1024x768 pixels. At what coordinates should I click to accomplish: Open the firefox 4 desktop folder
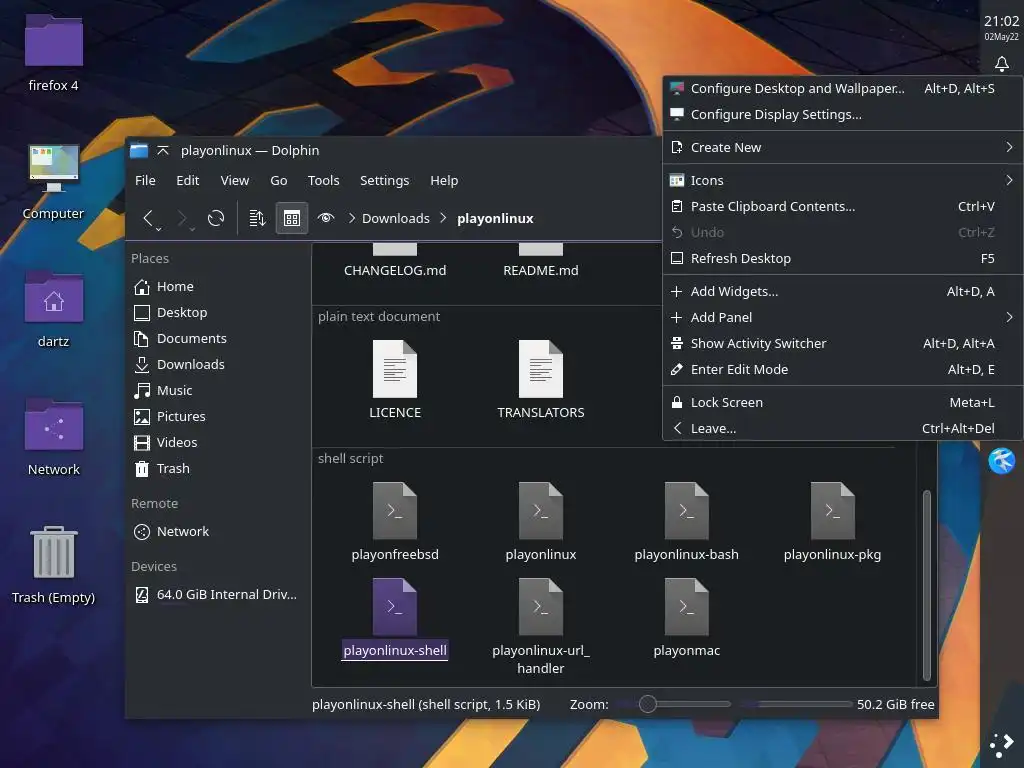(x=54, y=52)
